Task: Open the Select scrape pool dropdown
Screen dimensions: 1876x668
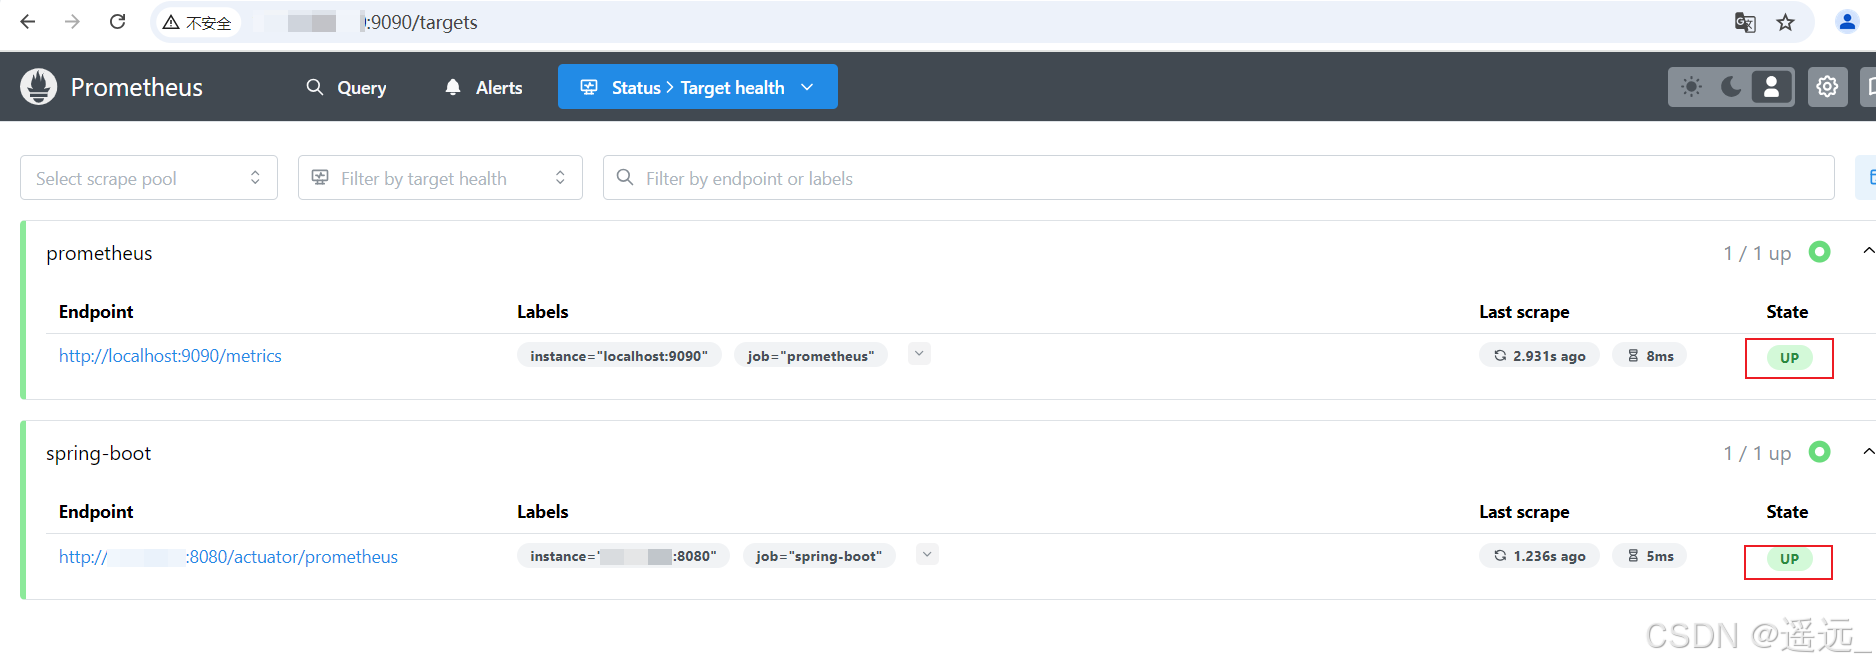Action: click(x=149, y=178)
